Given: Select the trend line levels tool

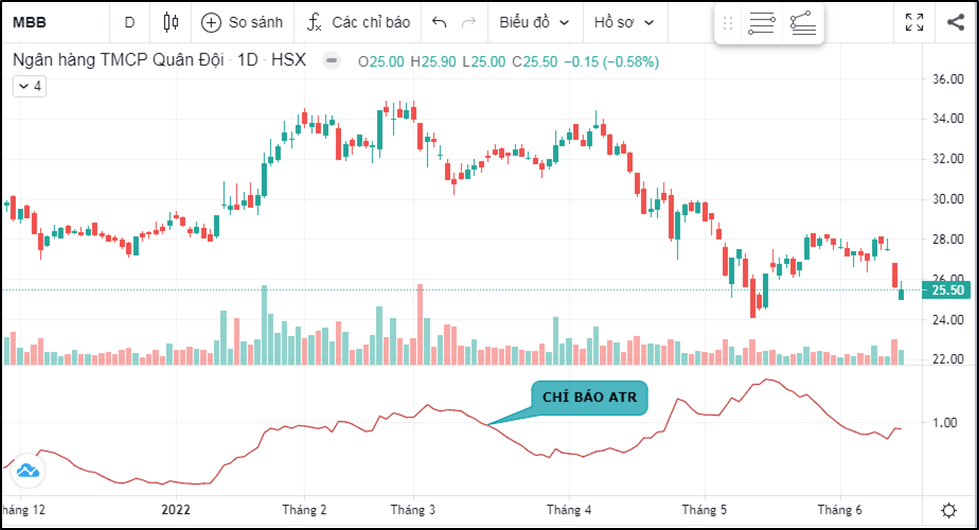Looking at the screenshot, I should pos(802,23).
